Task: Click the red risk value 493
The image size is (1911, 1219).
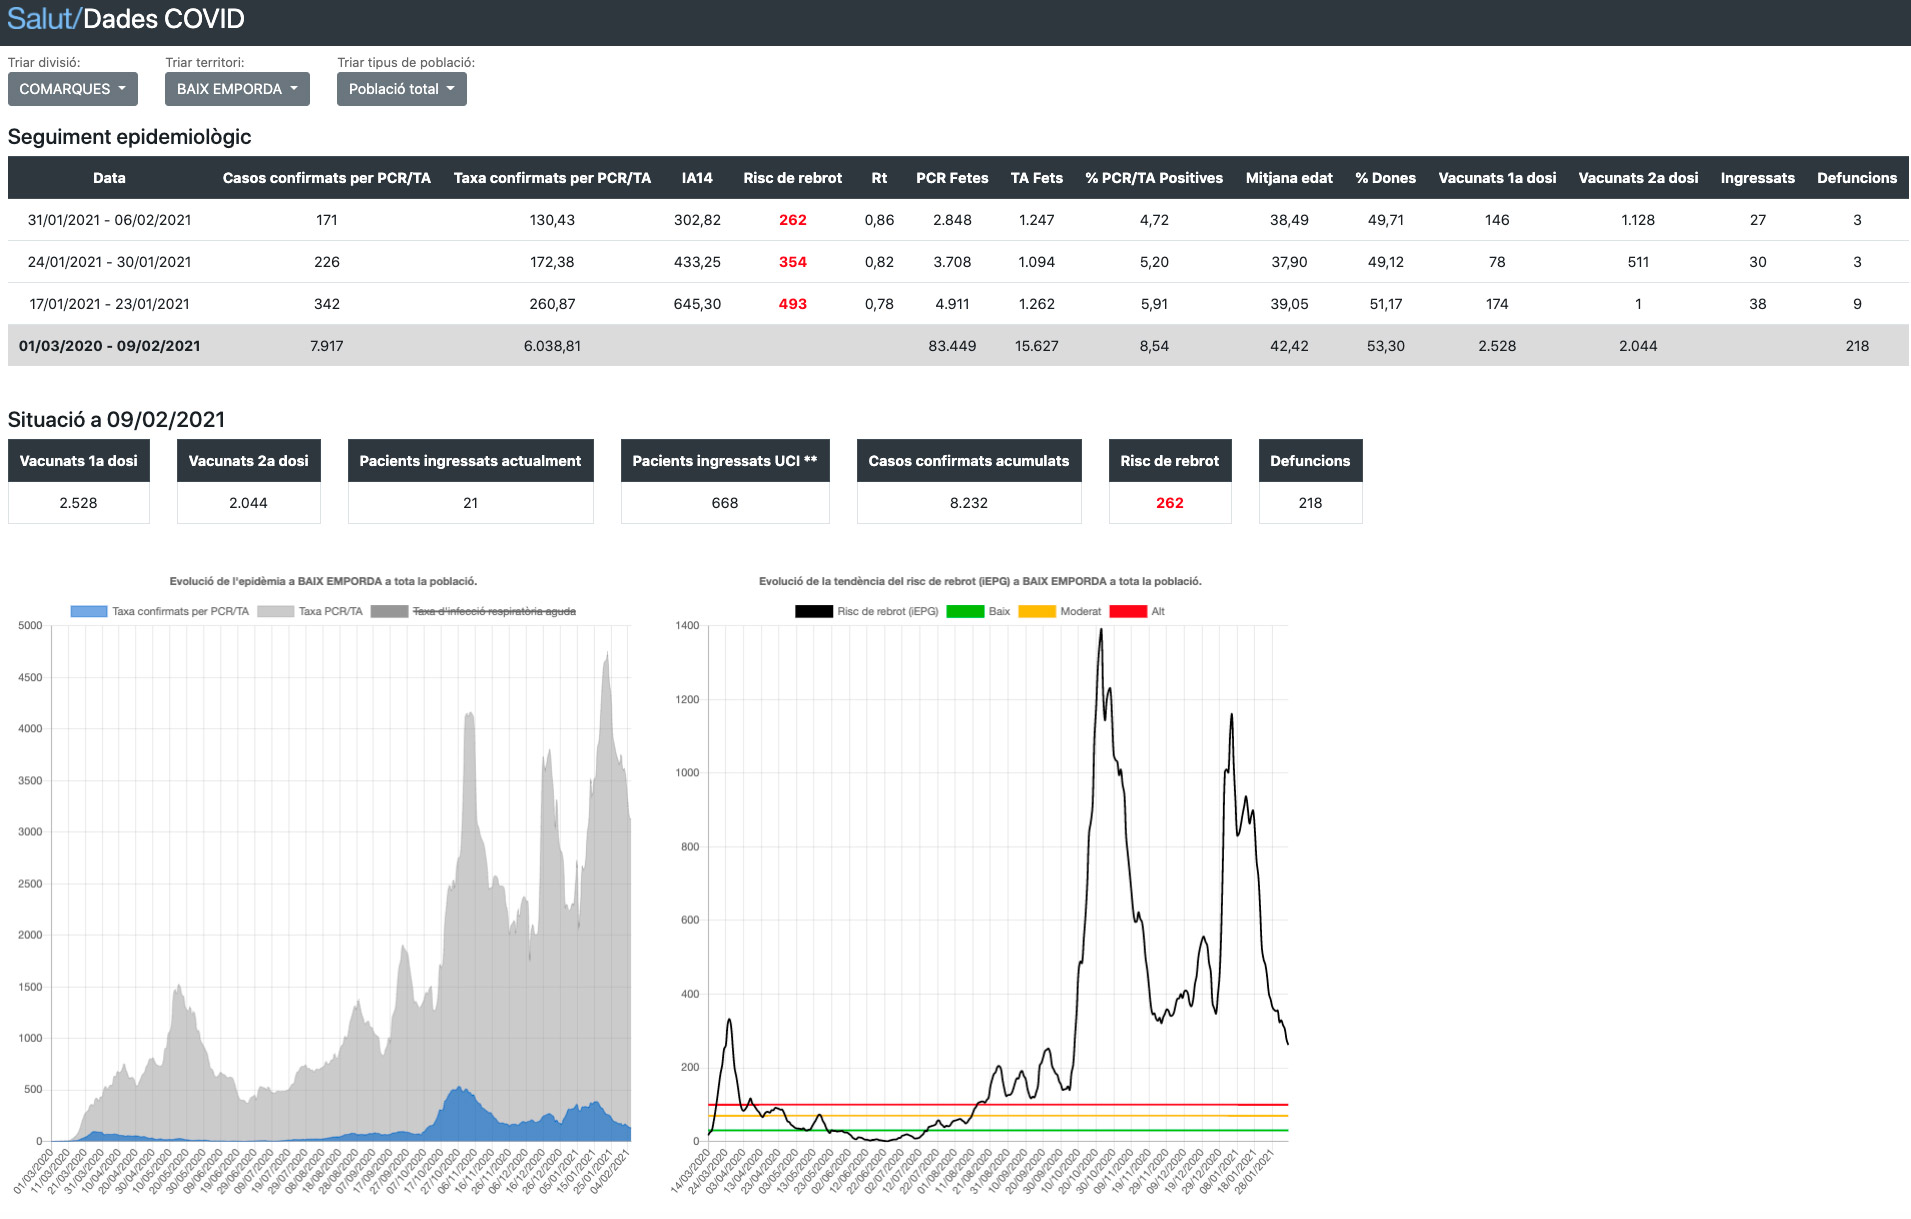Action: coord(793,304)
